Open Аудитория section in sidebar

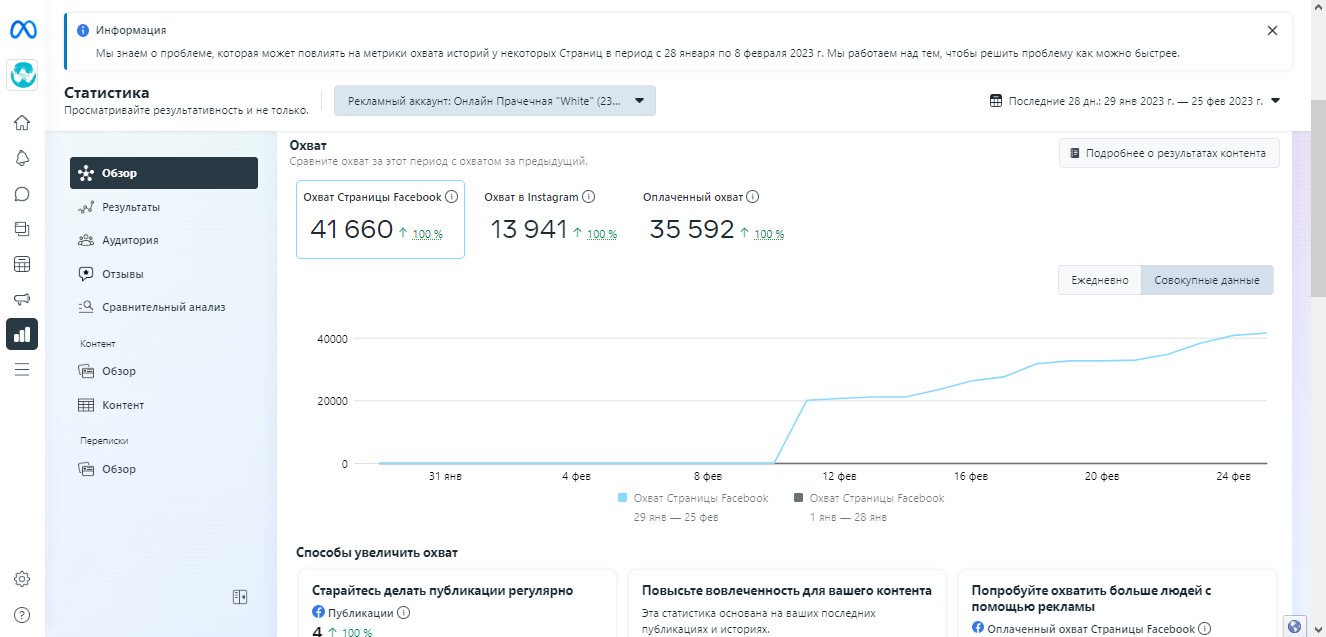130,240
